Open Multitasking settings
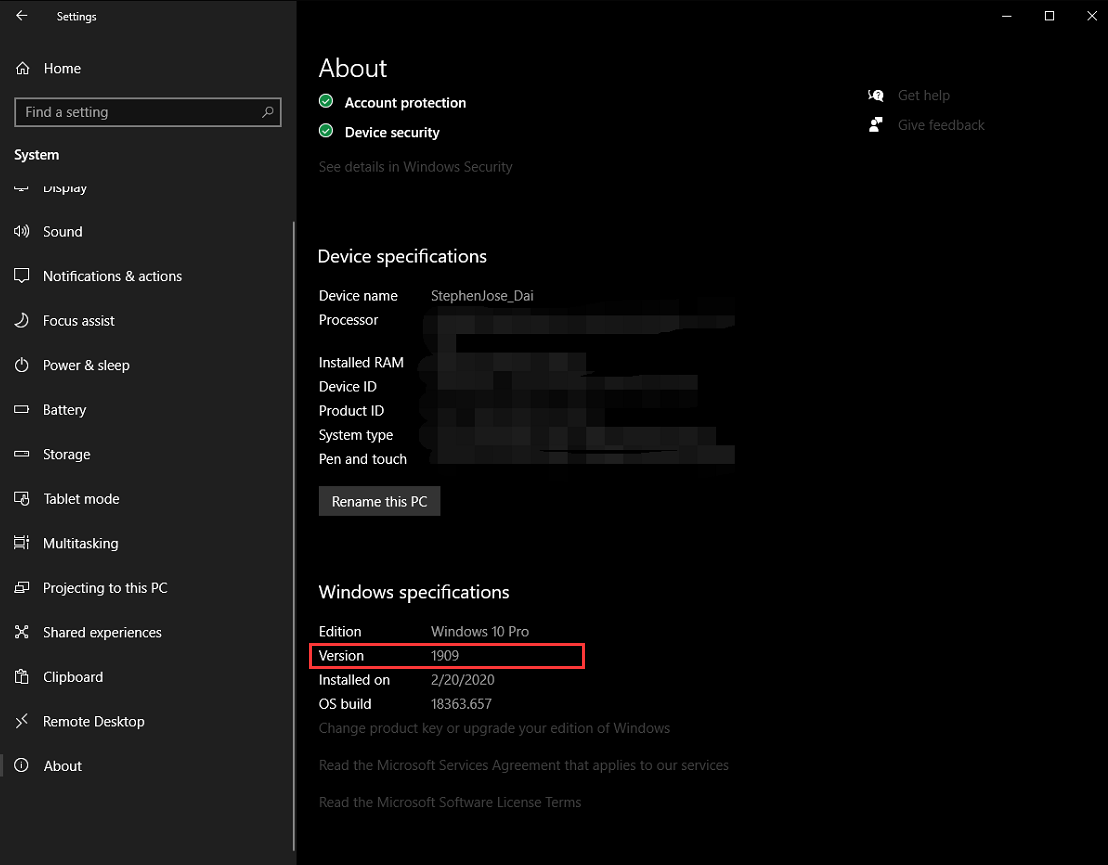This screenshot has width=1108, height=865. click(80, 543)
